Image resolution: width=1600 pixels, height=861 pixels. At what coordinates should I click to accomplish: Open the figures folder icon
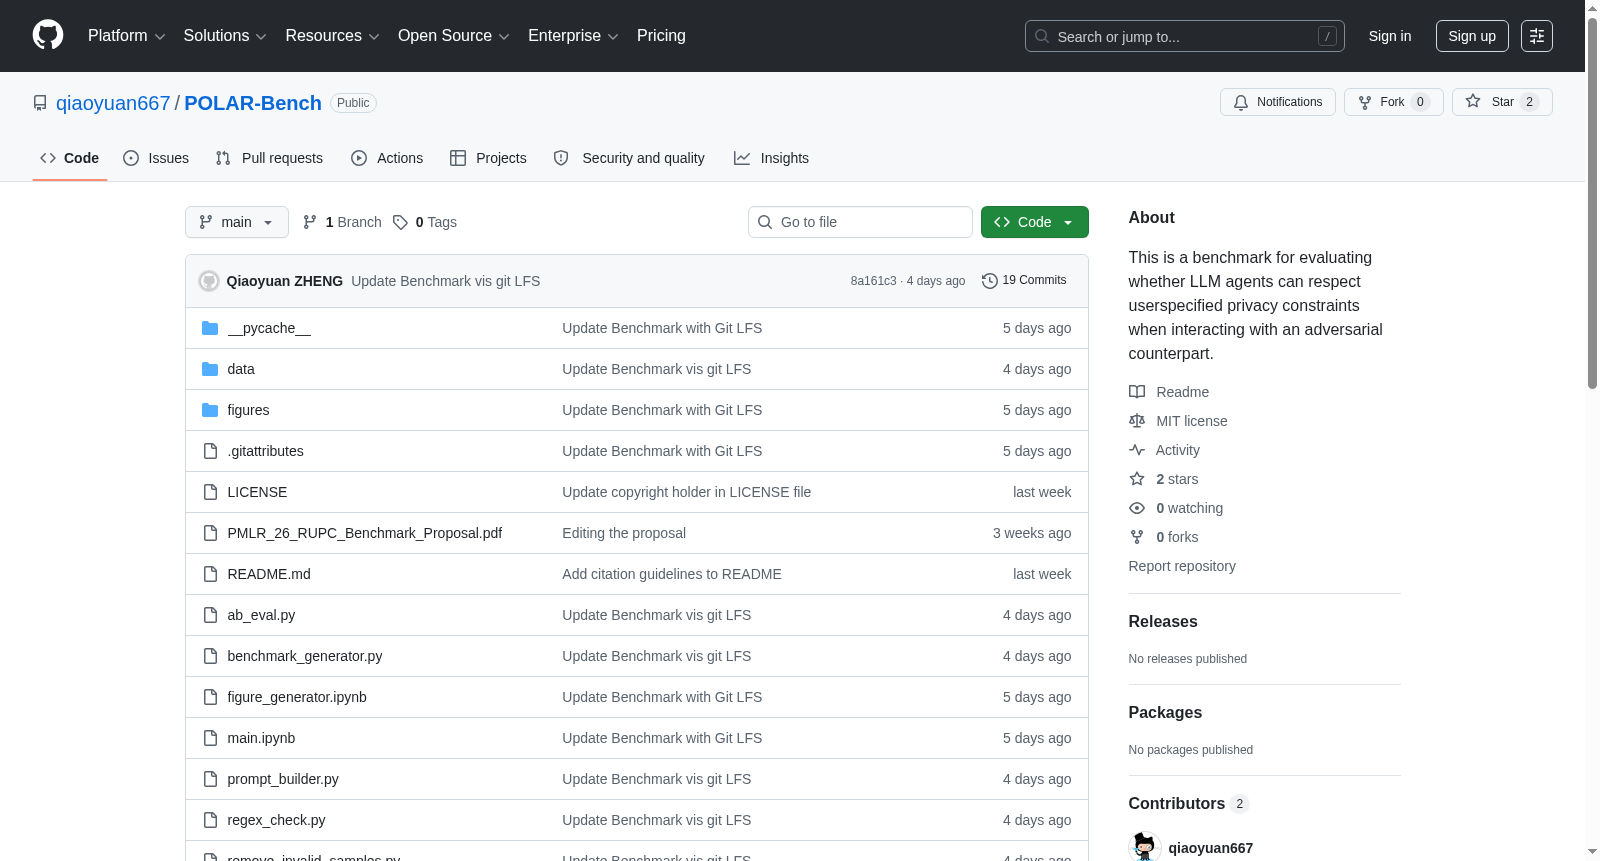210,410
